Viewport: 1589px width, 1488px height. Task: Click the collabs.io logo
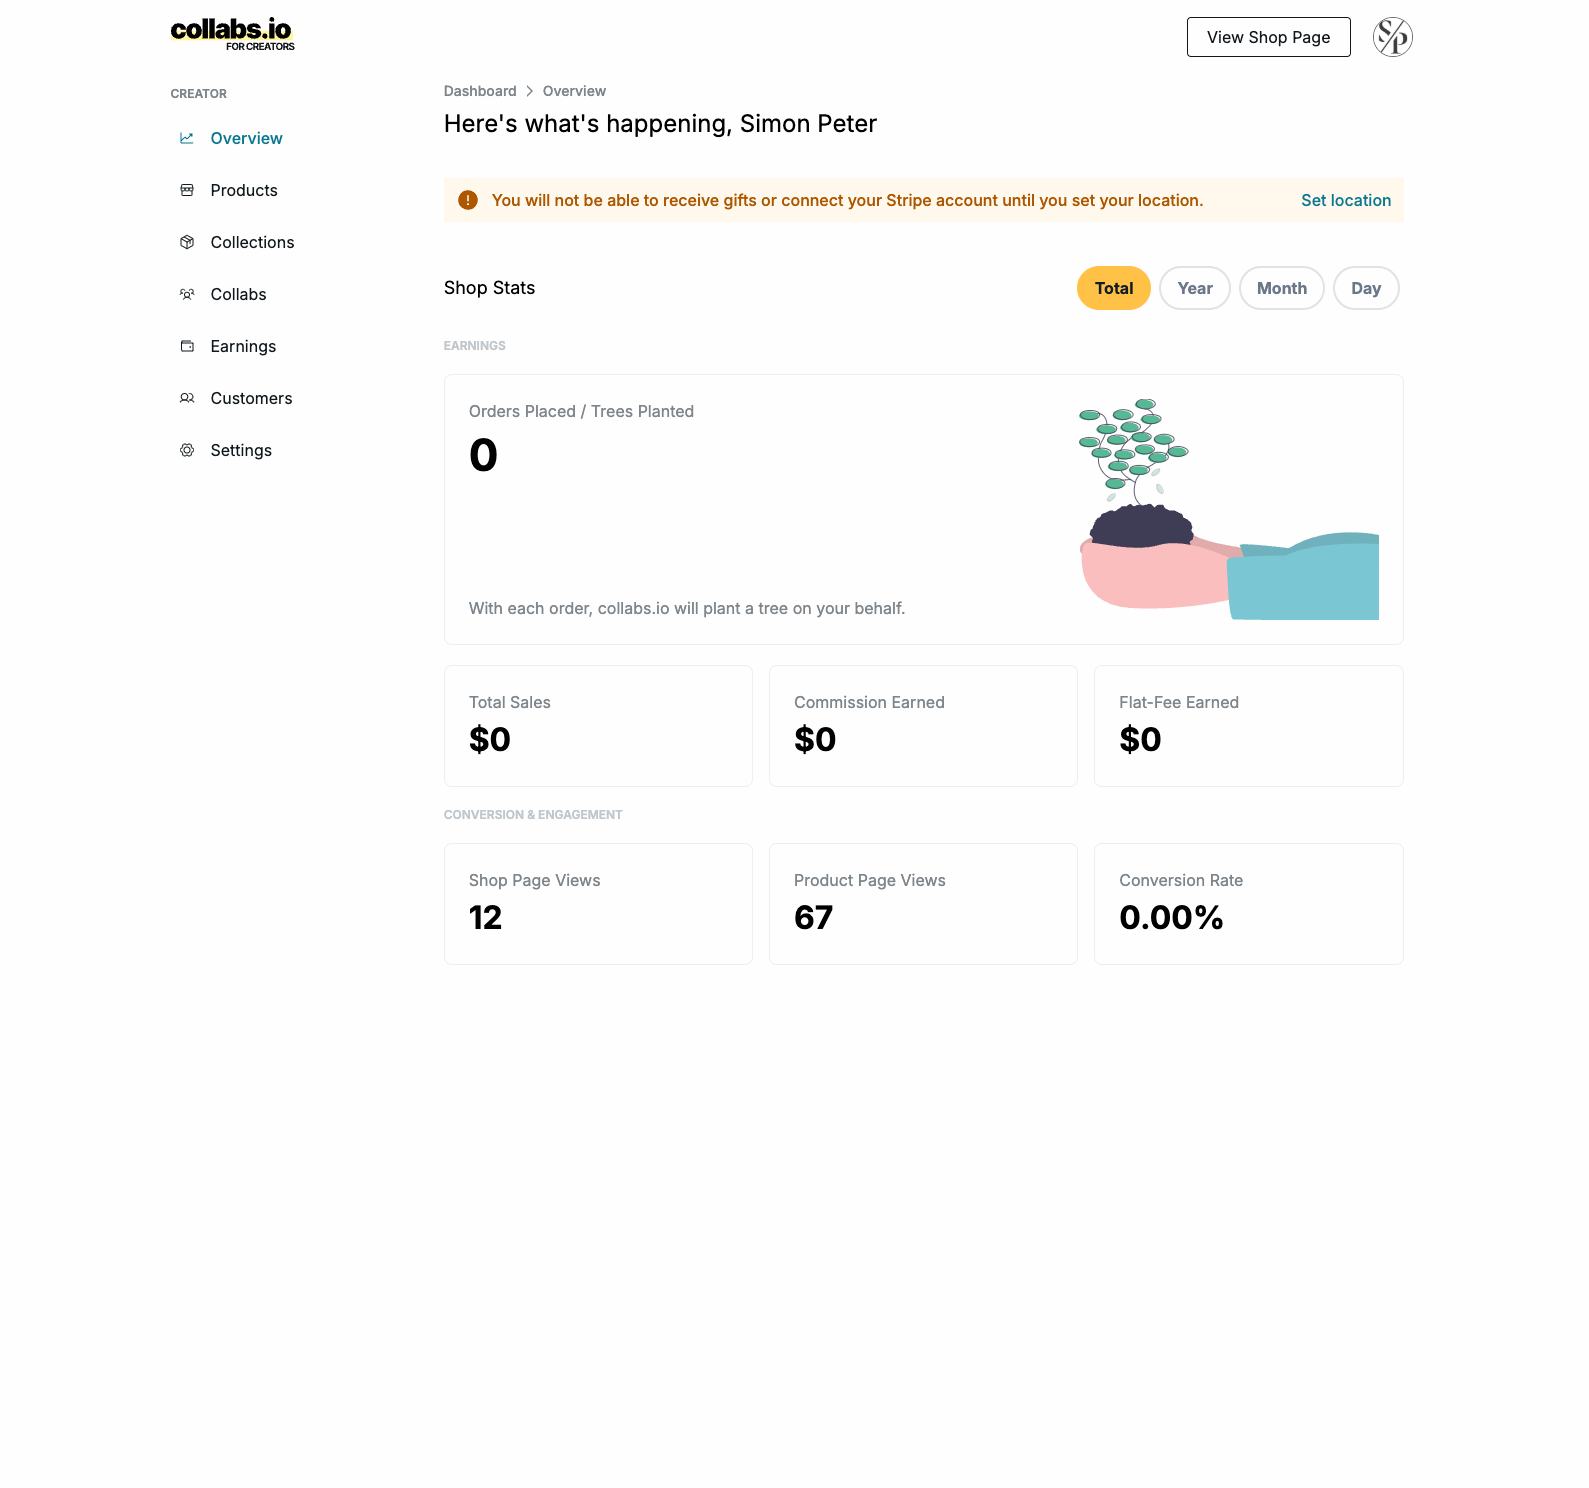tap(233, 34)
